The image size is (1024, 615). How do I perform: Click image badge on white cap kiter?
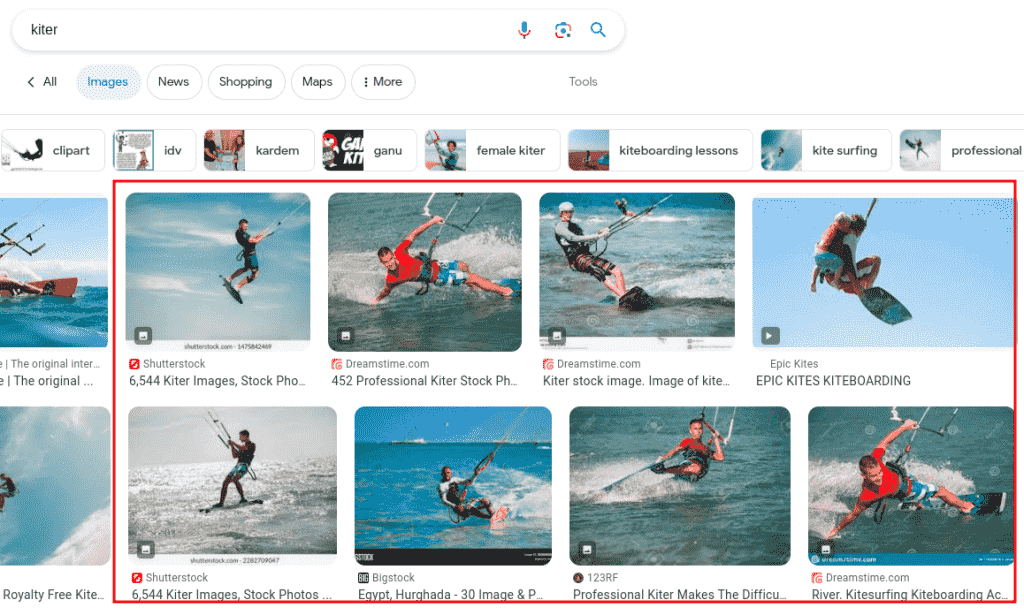tap(556, 336)
